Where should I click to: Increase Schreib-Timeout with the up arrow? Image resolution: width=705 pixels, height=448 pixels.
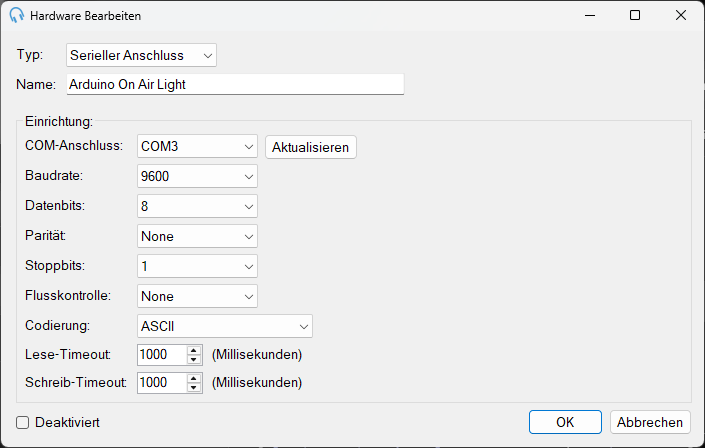194,378
